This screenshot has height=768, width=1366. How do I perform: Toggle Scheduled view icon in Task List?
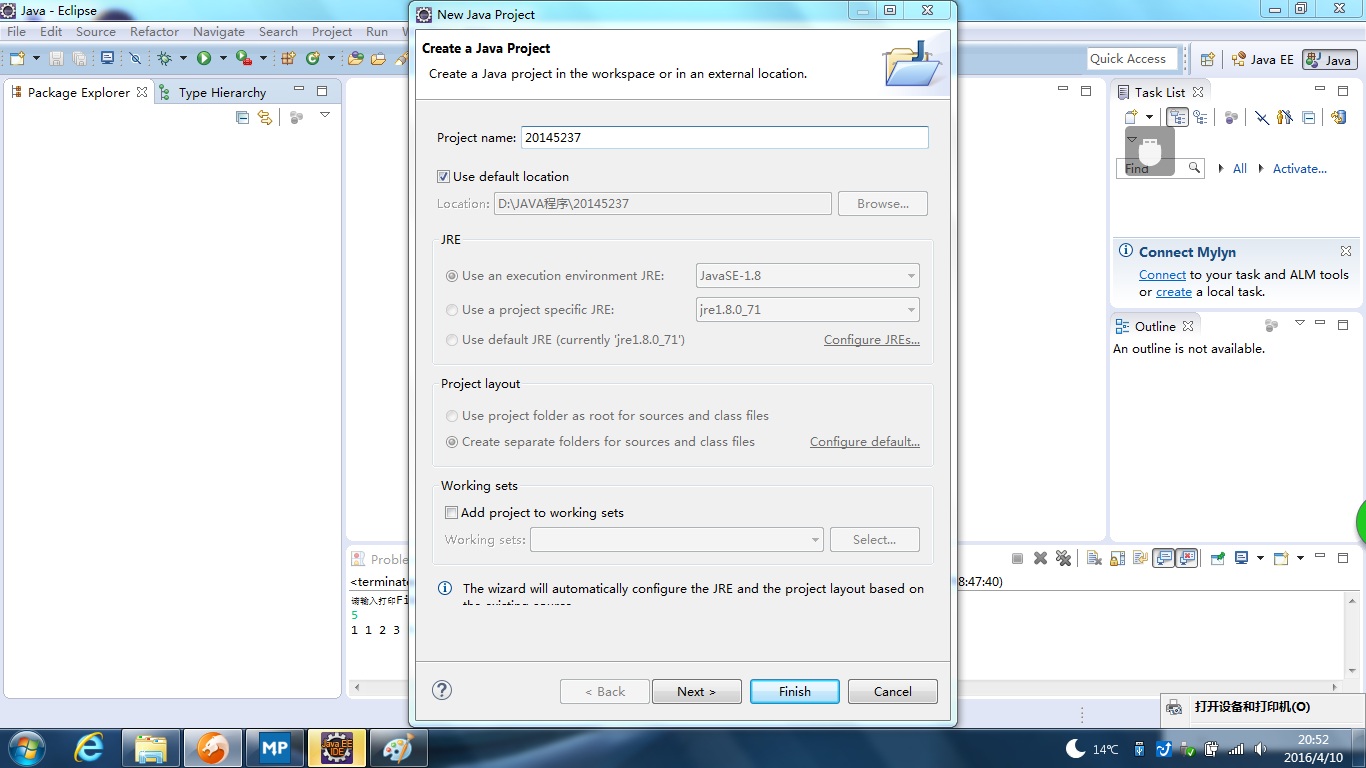(1200, 117)
